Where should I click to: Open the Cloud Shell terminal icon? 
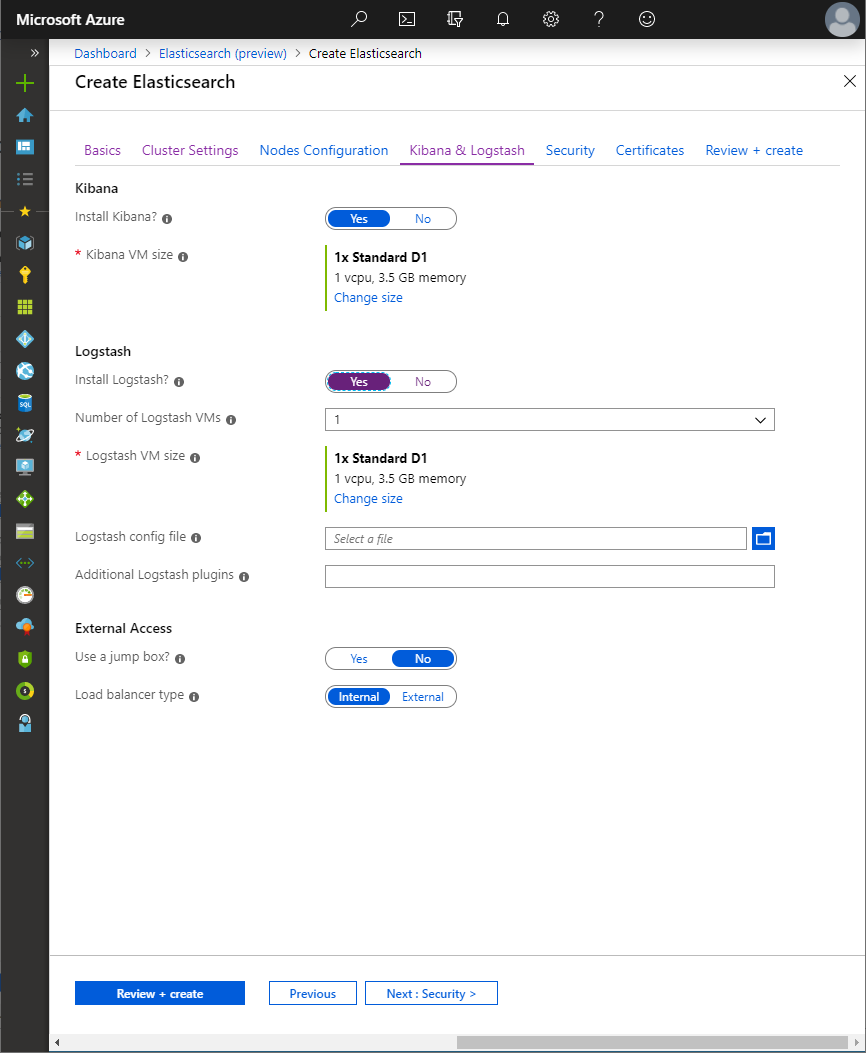(x=406, y=19)
